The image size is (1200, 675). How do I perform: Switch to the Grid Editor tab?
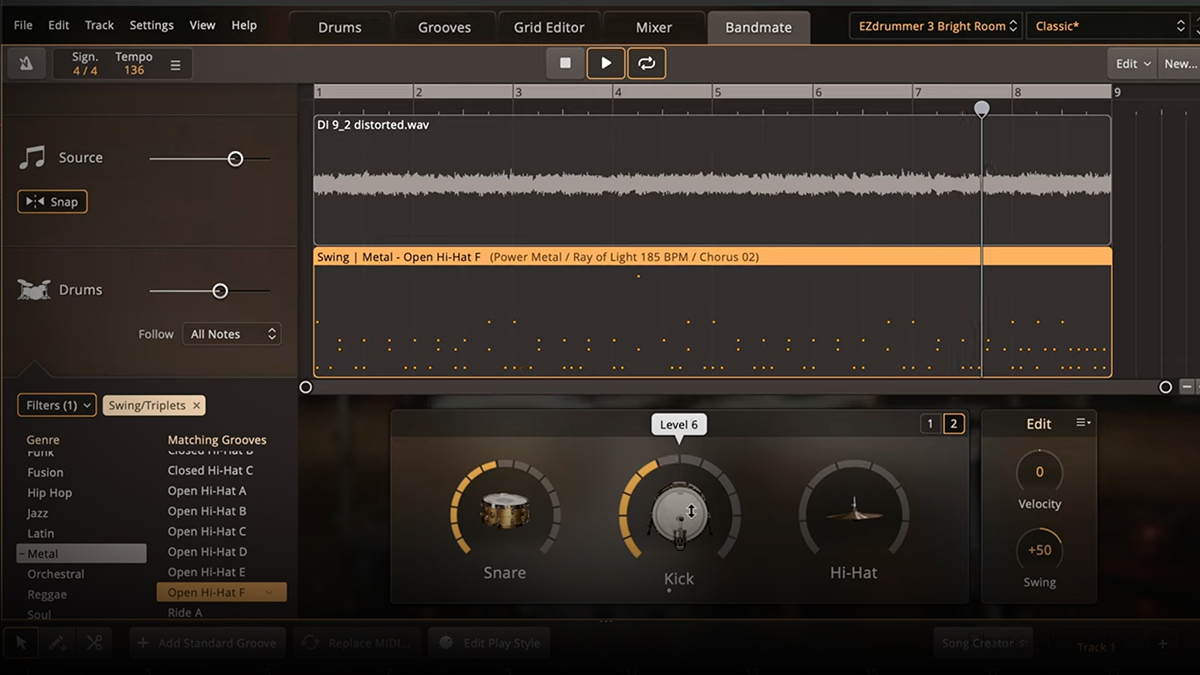point(549,27)
